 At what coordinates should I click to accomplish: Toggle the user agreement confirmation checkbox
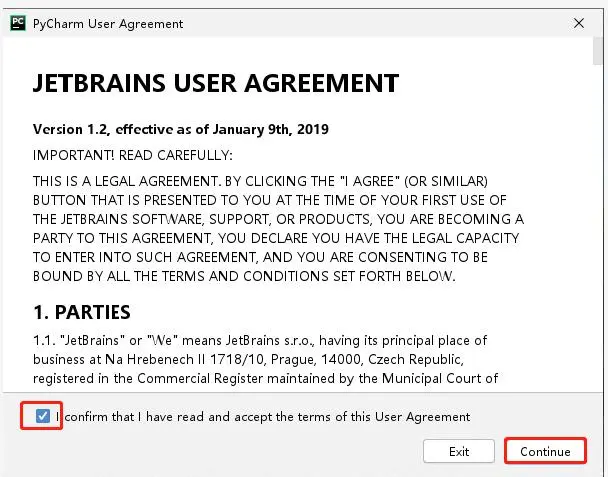click(x=42, y=416)
